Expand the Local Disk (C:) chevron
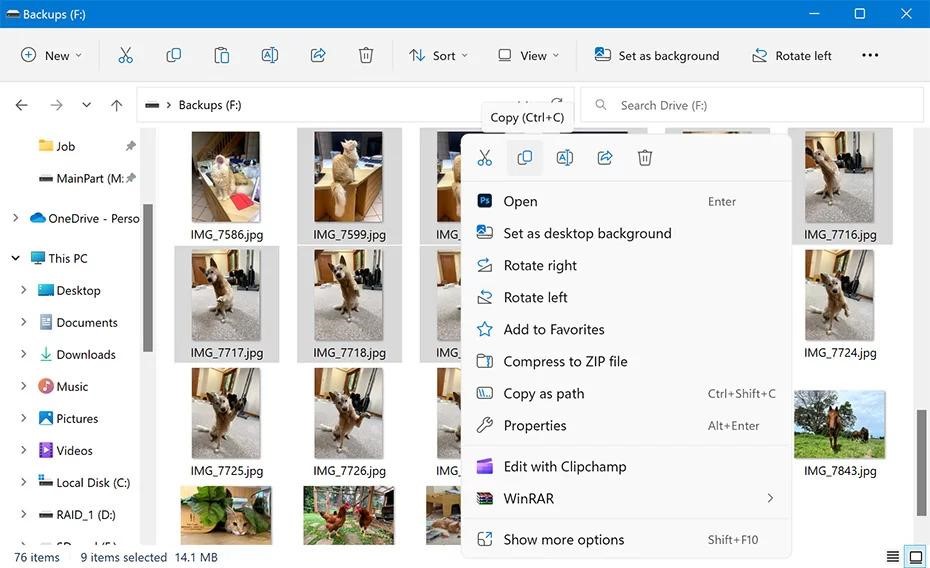This screenshot has height=568, width=930. 24,482
